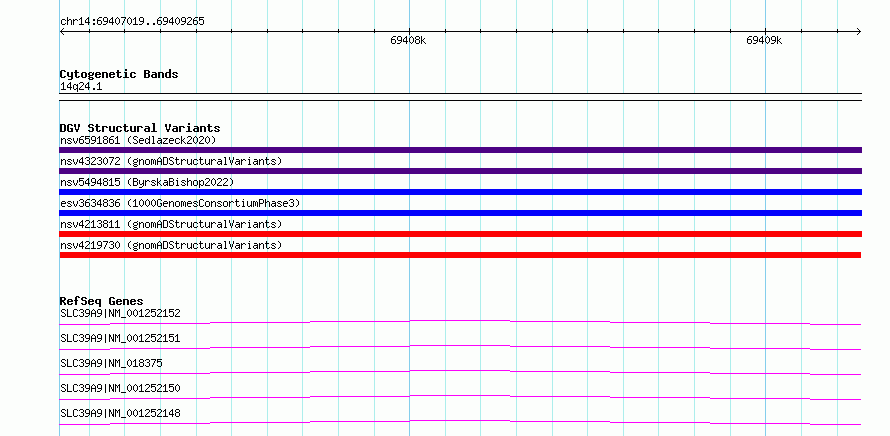Open transcript SLC39A9|NM_001252148 label
Screen dimensions: 890x436
coord(120,413)
